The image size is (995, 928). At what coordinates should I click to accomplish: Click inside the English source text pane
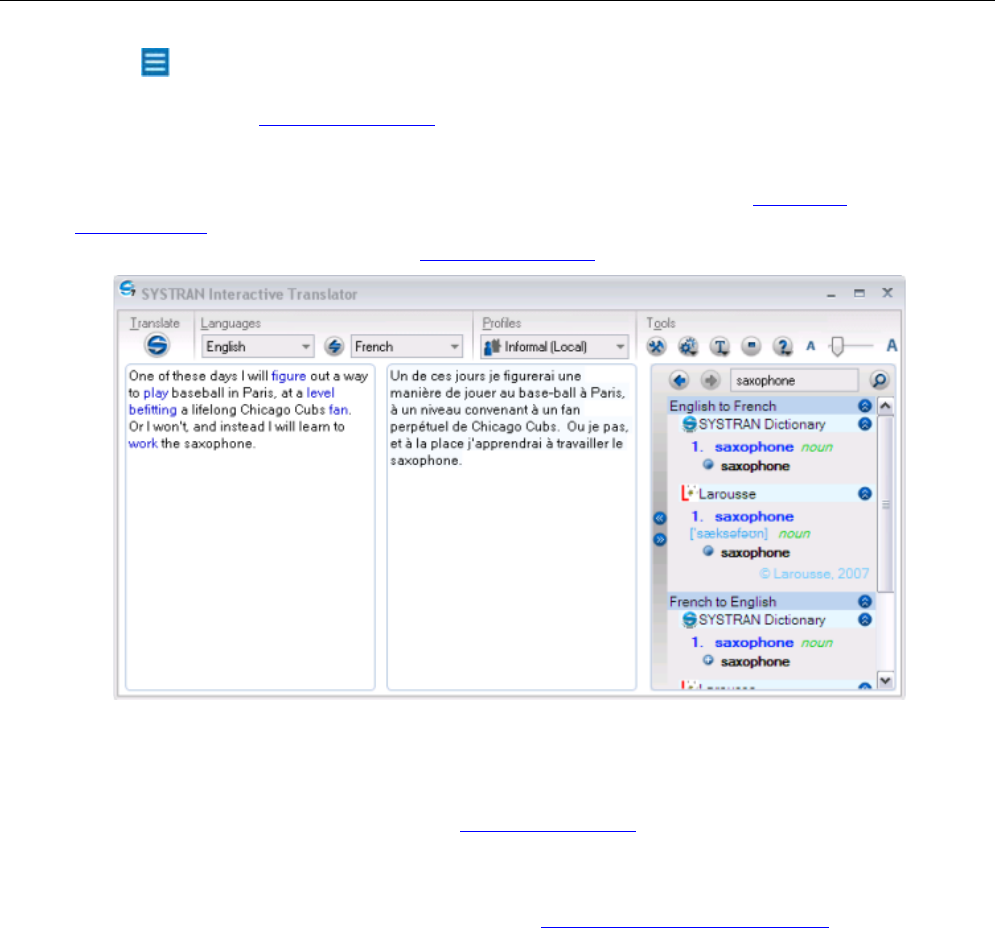coord(250,527)
